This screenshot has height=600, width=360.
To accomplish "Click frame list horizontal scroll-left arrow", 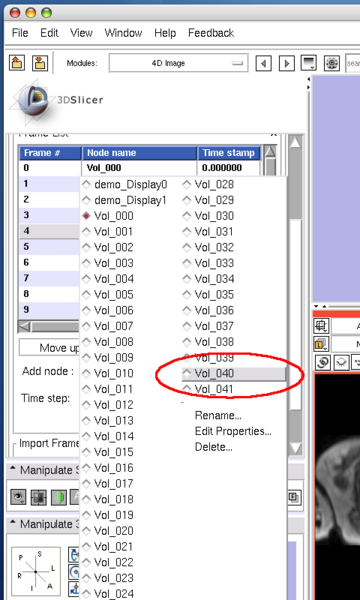I will point(25,327).
